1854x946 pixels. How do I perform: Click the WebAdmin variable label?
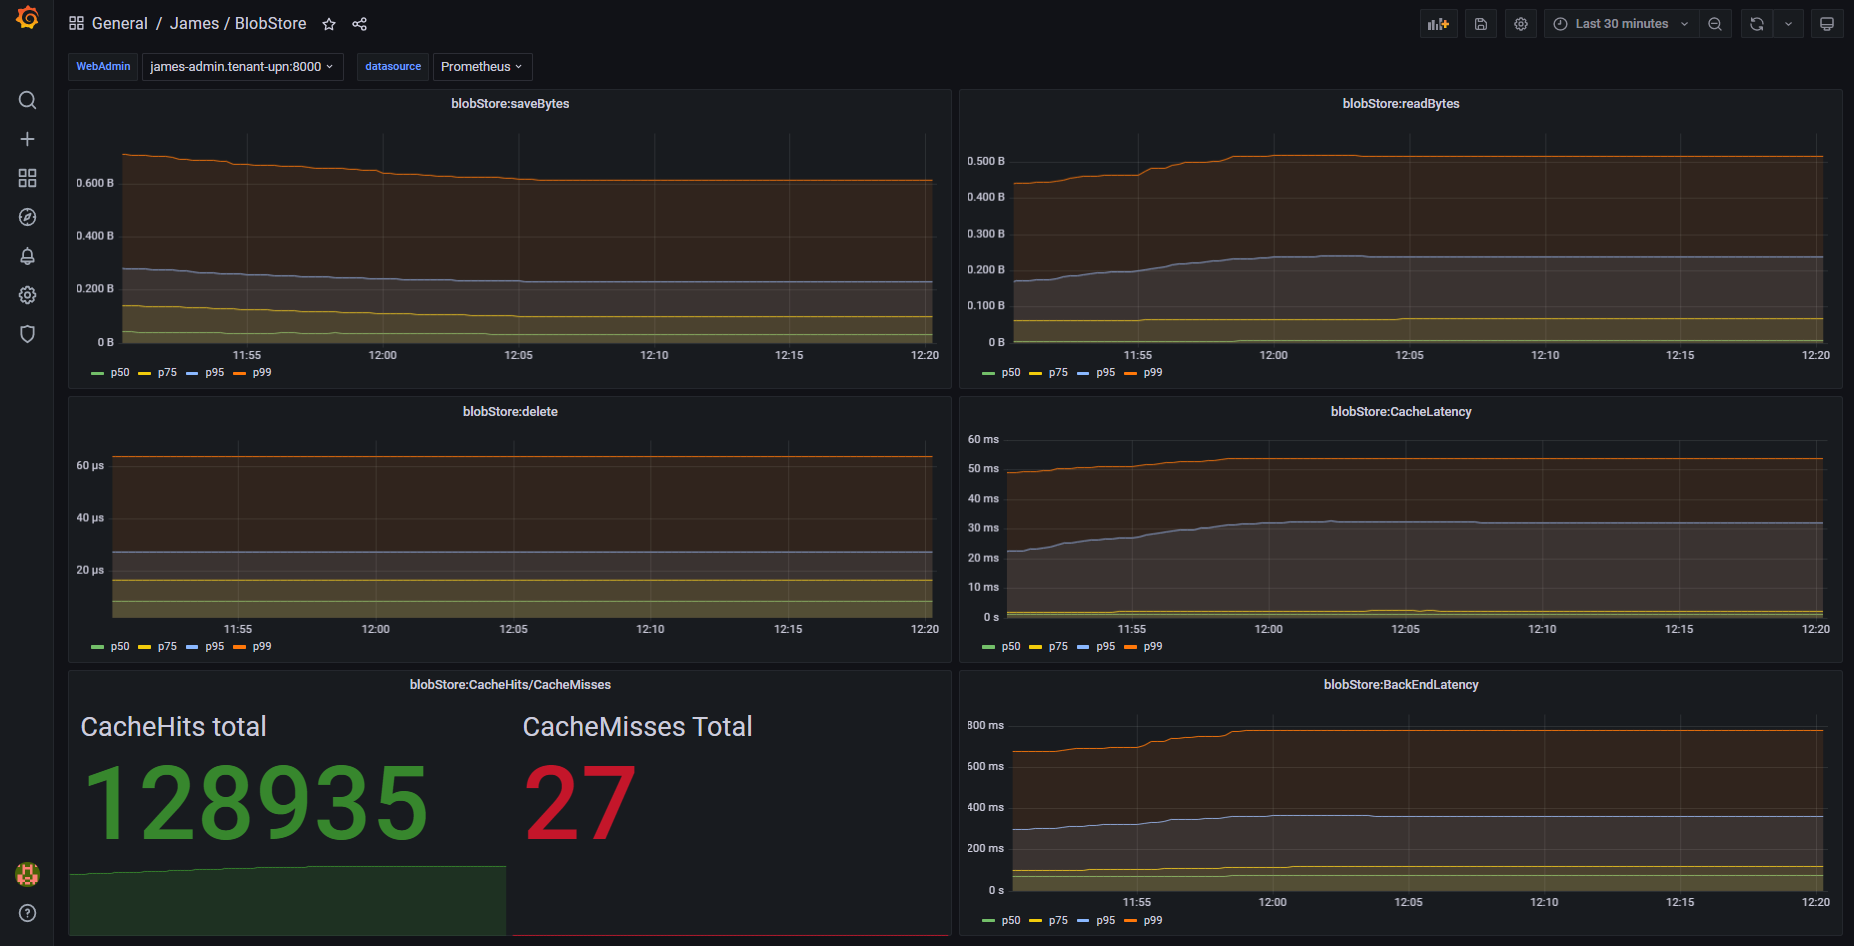pos(103,67)
